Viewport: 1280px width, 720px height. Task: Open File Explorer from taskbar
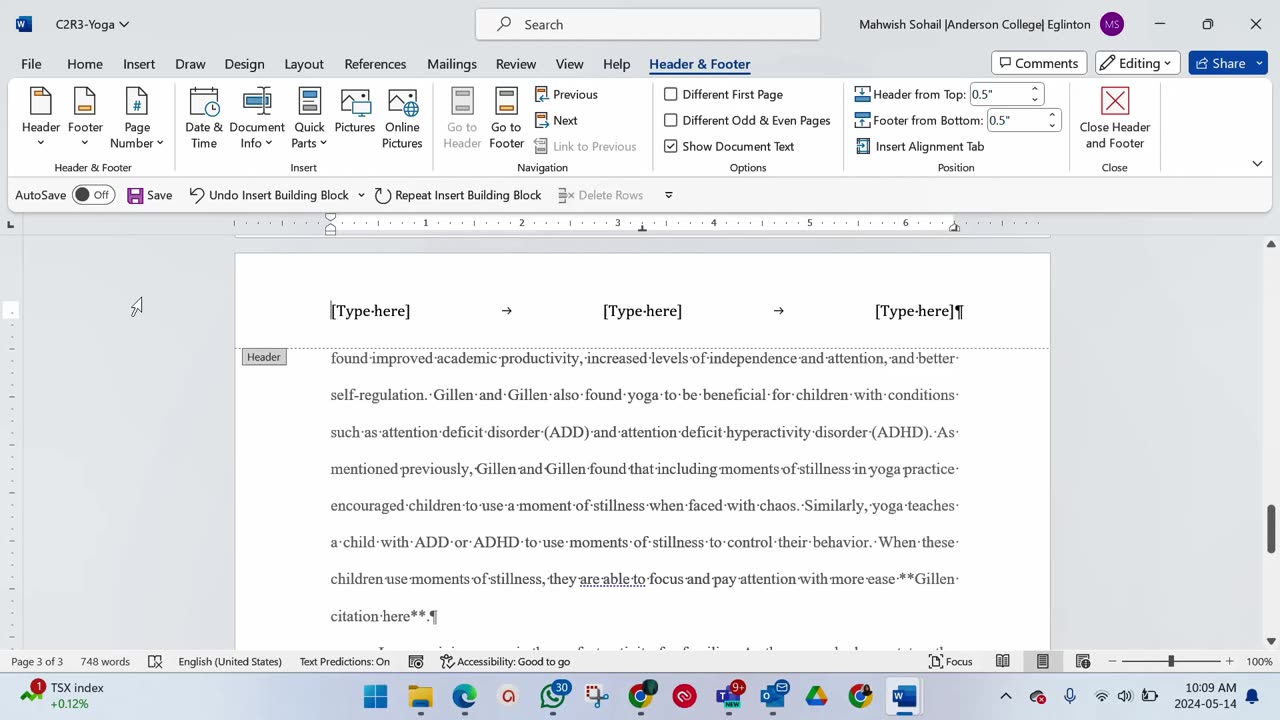click(x=420, y=696)
